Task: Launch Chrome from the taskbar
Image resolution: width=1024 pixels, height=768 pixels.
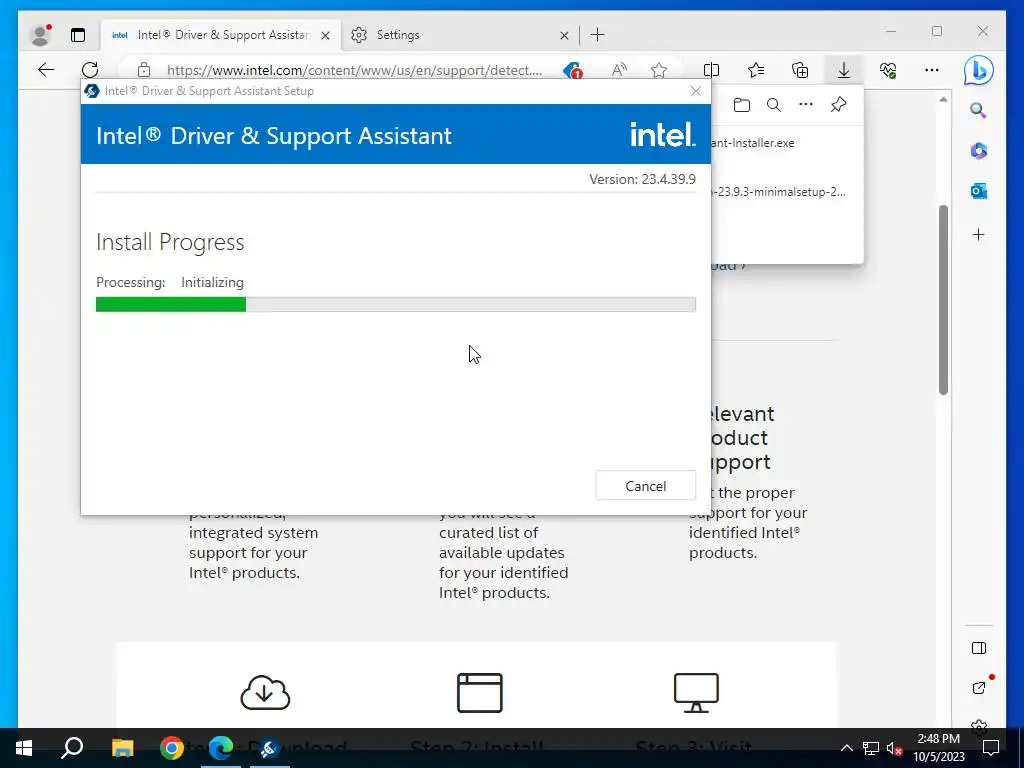Action: click(172, 748)
